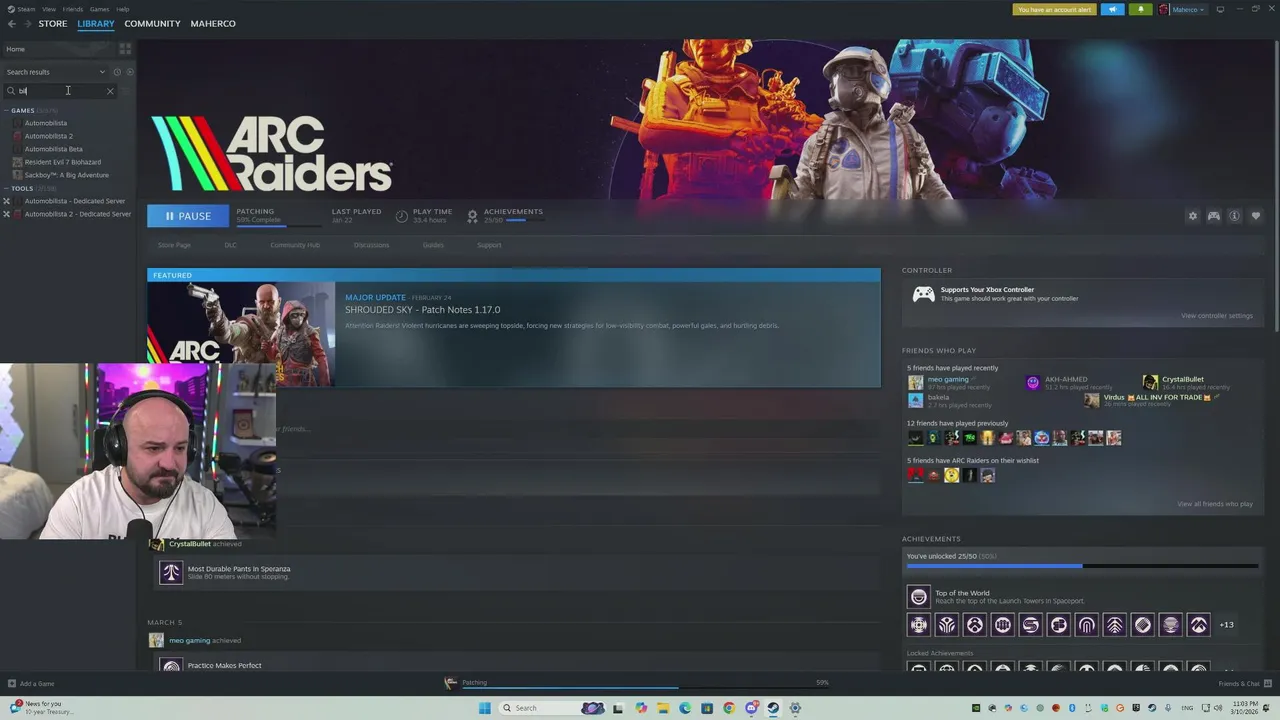This screenshot has height=720, width=1280.
Task: Open the Games menu
Action: 99,9
